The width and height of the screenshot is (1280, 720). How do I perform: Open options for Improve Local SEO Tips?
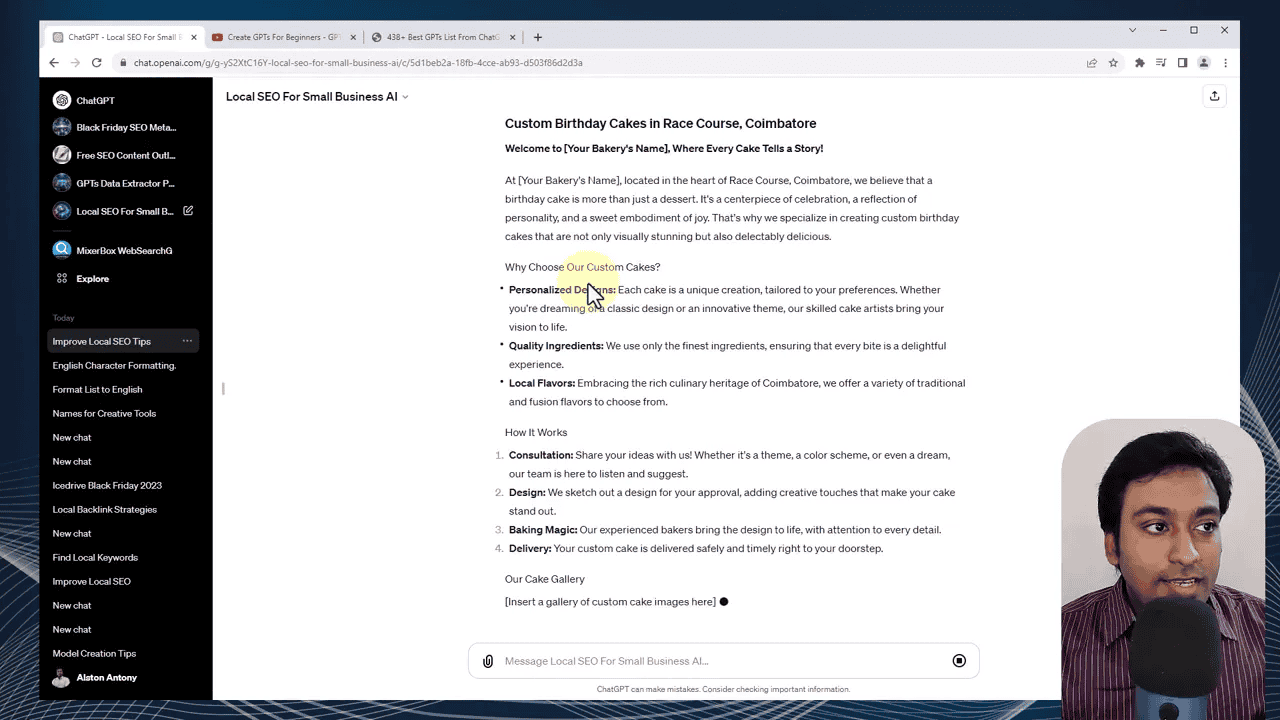click(x=187, y=341)
